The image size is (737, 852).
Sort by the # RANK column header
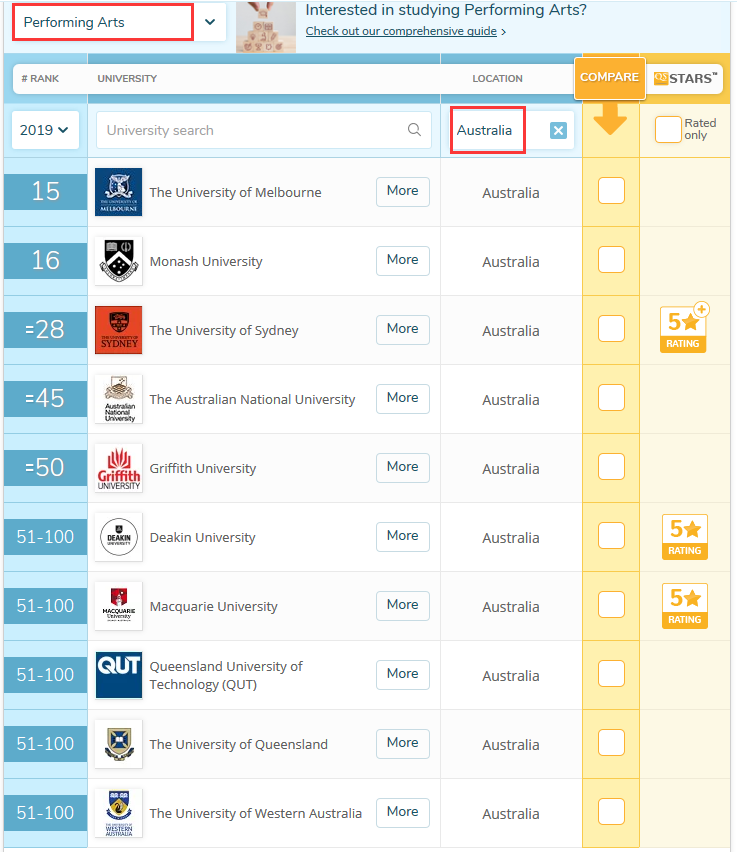tap(40, 78)
